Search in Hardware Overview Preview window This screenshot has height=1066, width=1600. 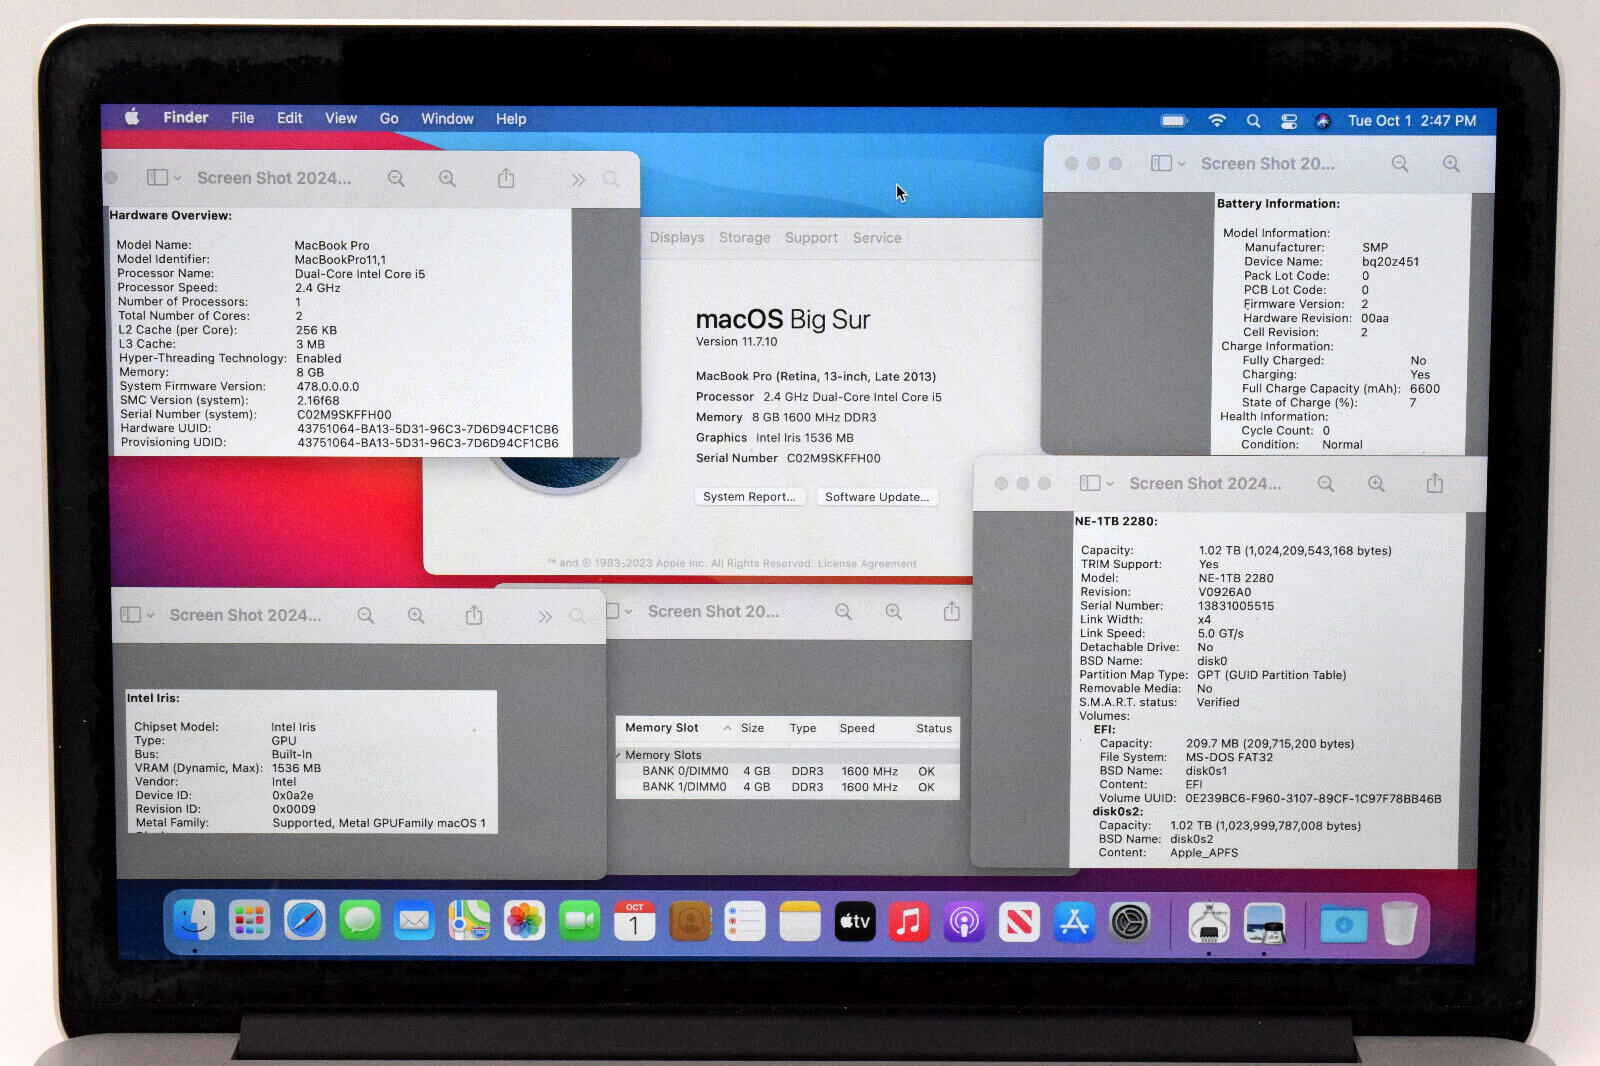click(x=611, y=179)
